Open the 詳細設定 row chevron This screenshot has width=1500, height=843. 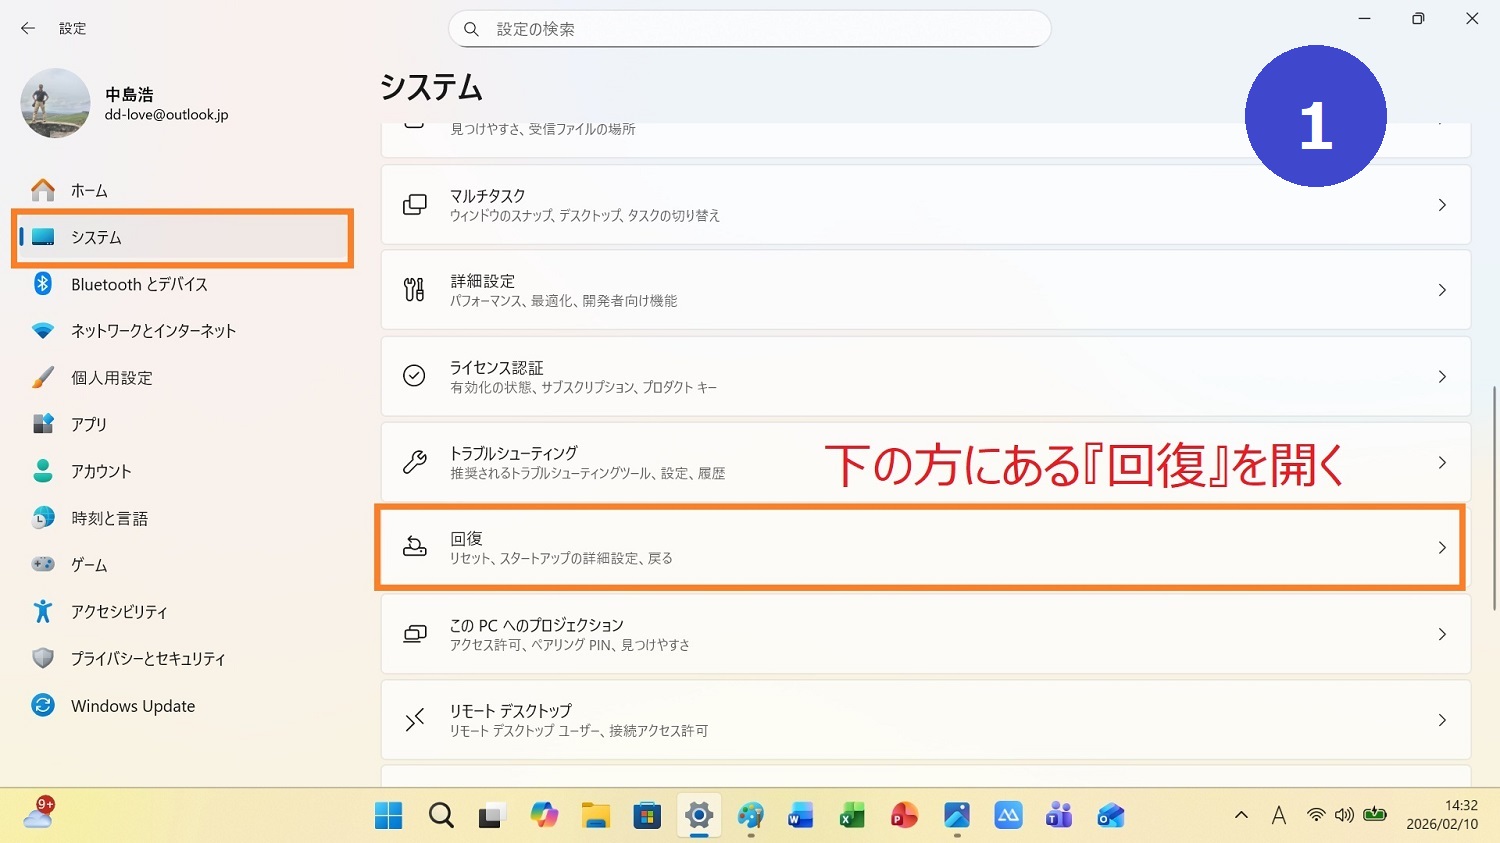click(x=1441, y=290)
